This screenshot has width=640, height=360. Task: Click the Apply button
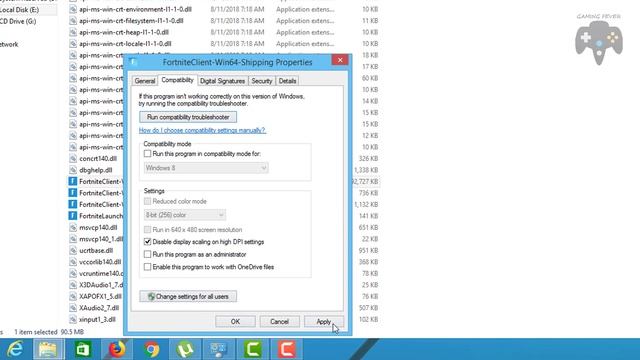(x=324, y=322)
